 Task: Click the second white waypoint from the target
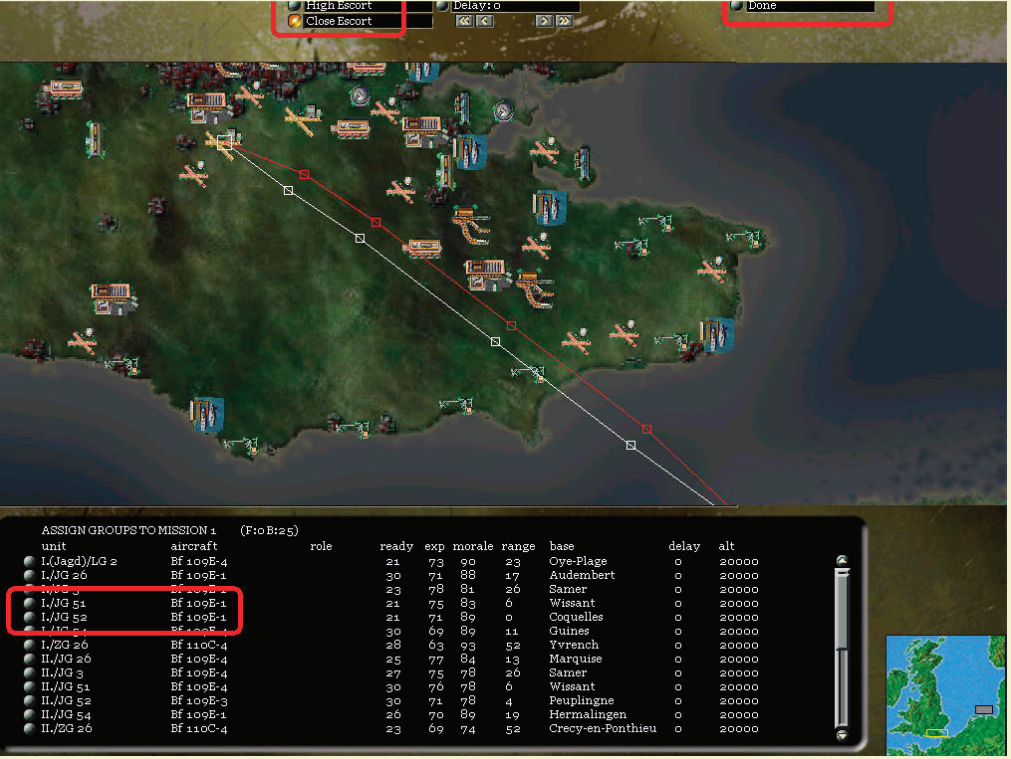coord(360,239)
